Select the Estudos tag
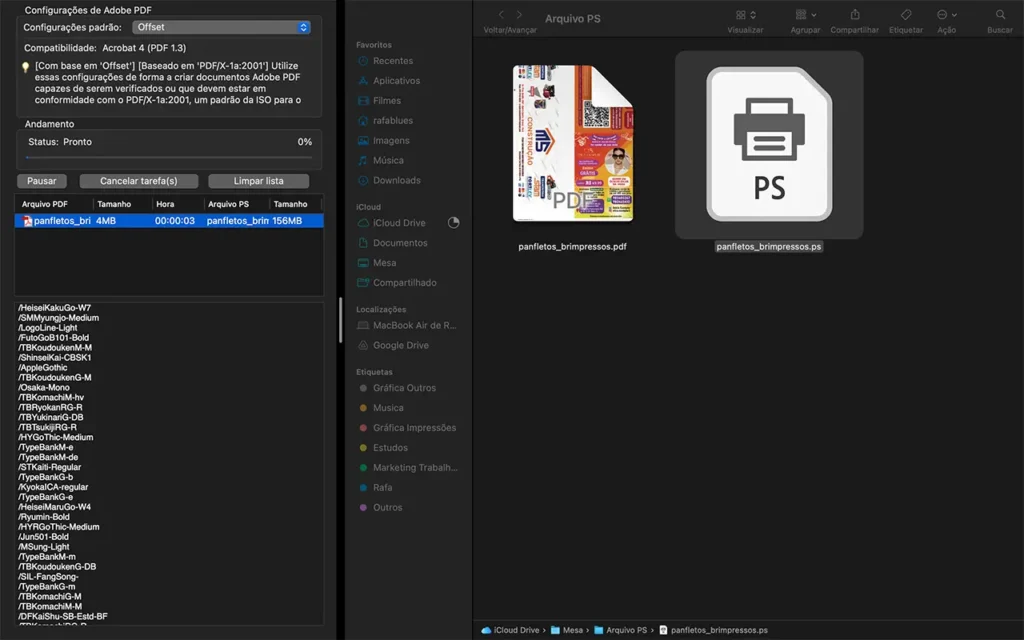The height and width of the screenshot is (640, 1024). (x=390, y=447)
